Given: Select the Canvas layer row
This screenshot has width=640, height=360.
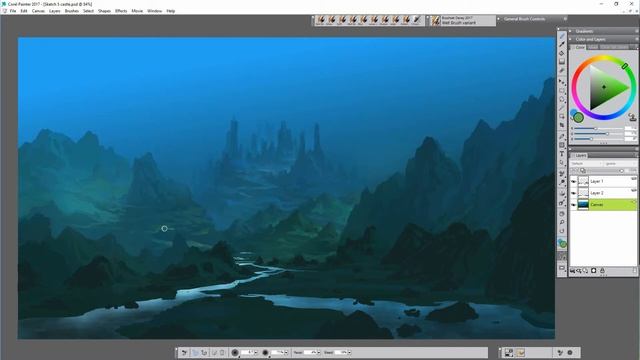Looking at the screenshot, I should click(603, 204).
